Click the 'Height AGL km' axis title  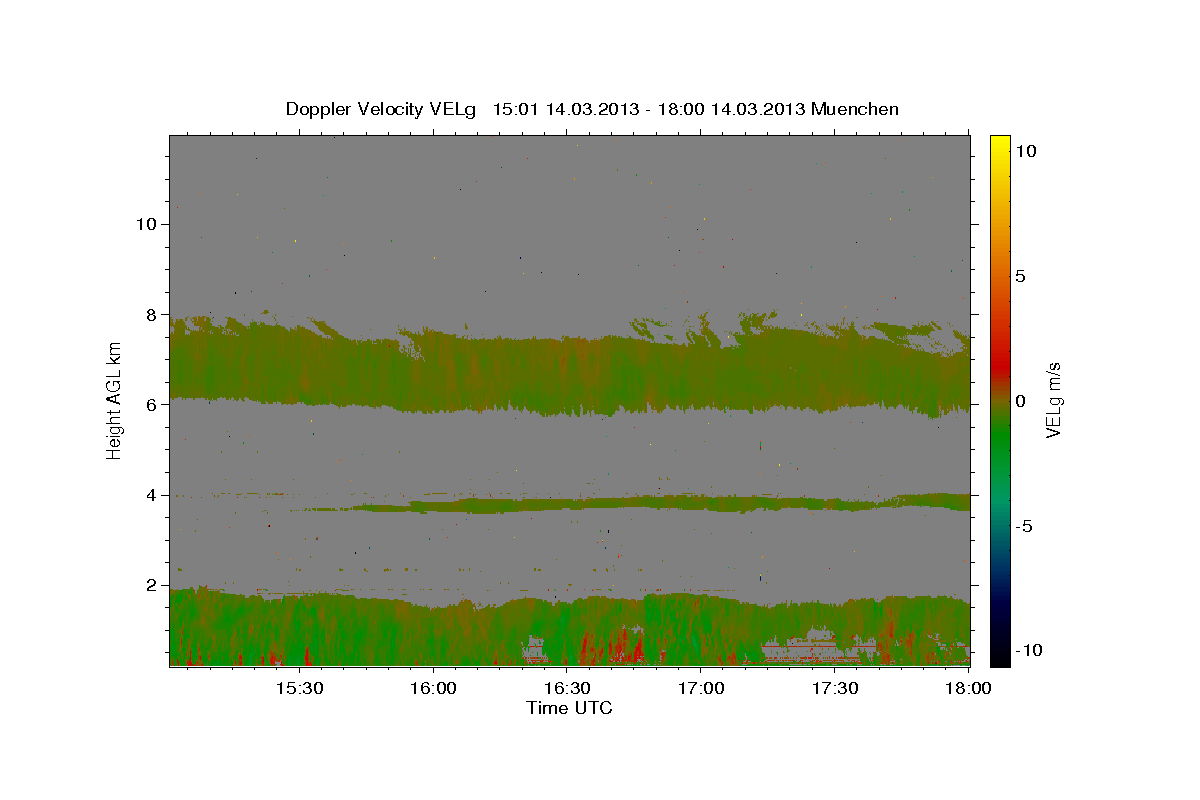[115, 401]
